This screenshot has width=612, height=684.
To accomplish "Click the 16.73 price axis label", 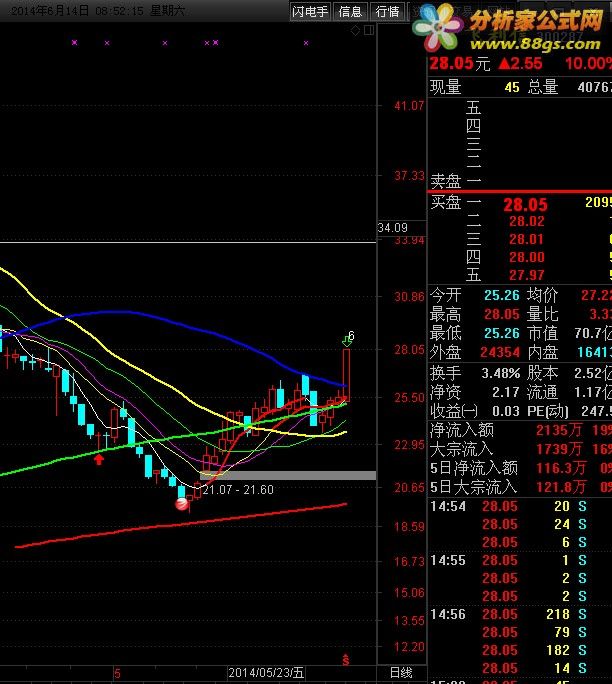I will [x=409, y=561].
